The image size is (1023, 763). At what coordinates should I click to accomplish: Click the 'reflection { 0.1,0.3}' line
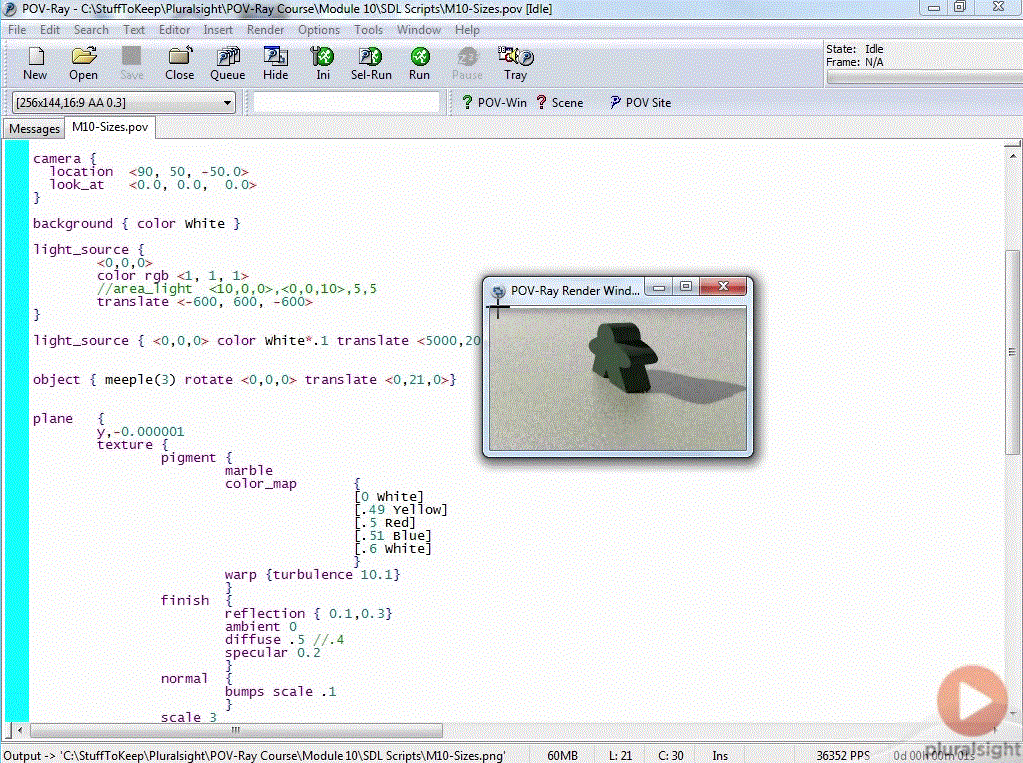click(308, 614)
